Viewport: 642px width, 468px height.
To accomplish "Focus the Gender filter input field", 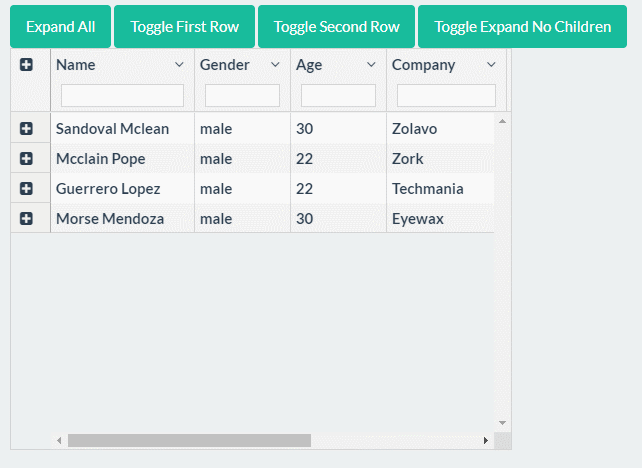I will tap(242, 96).
